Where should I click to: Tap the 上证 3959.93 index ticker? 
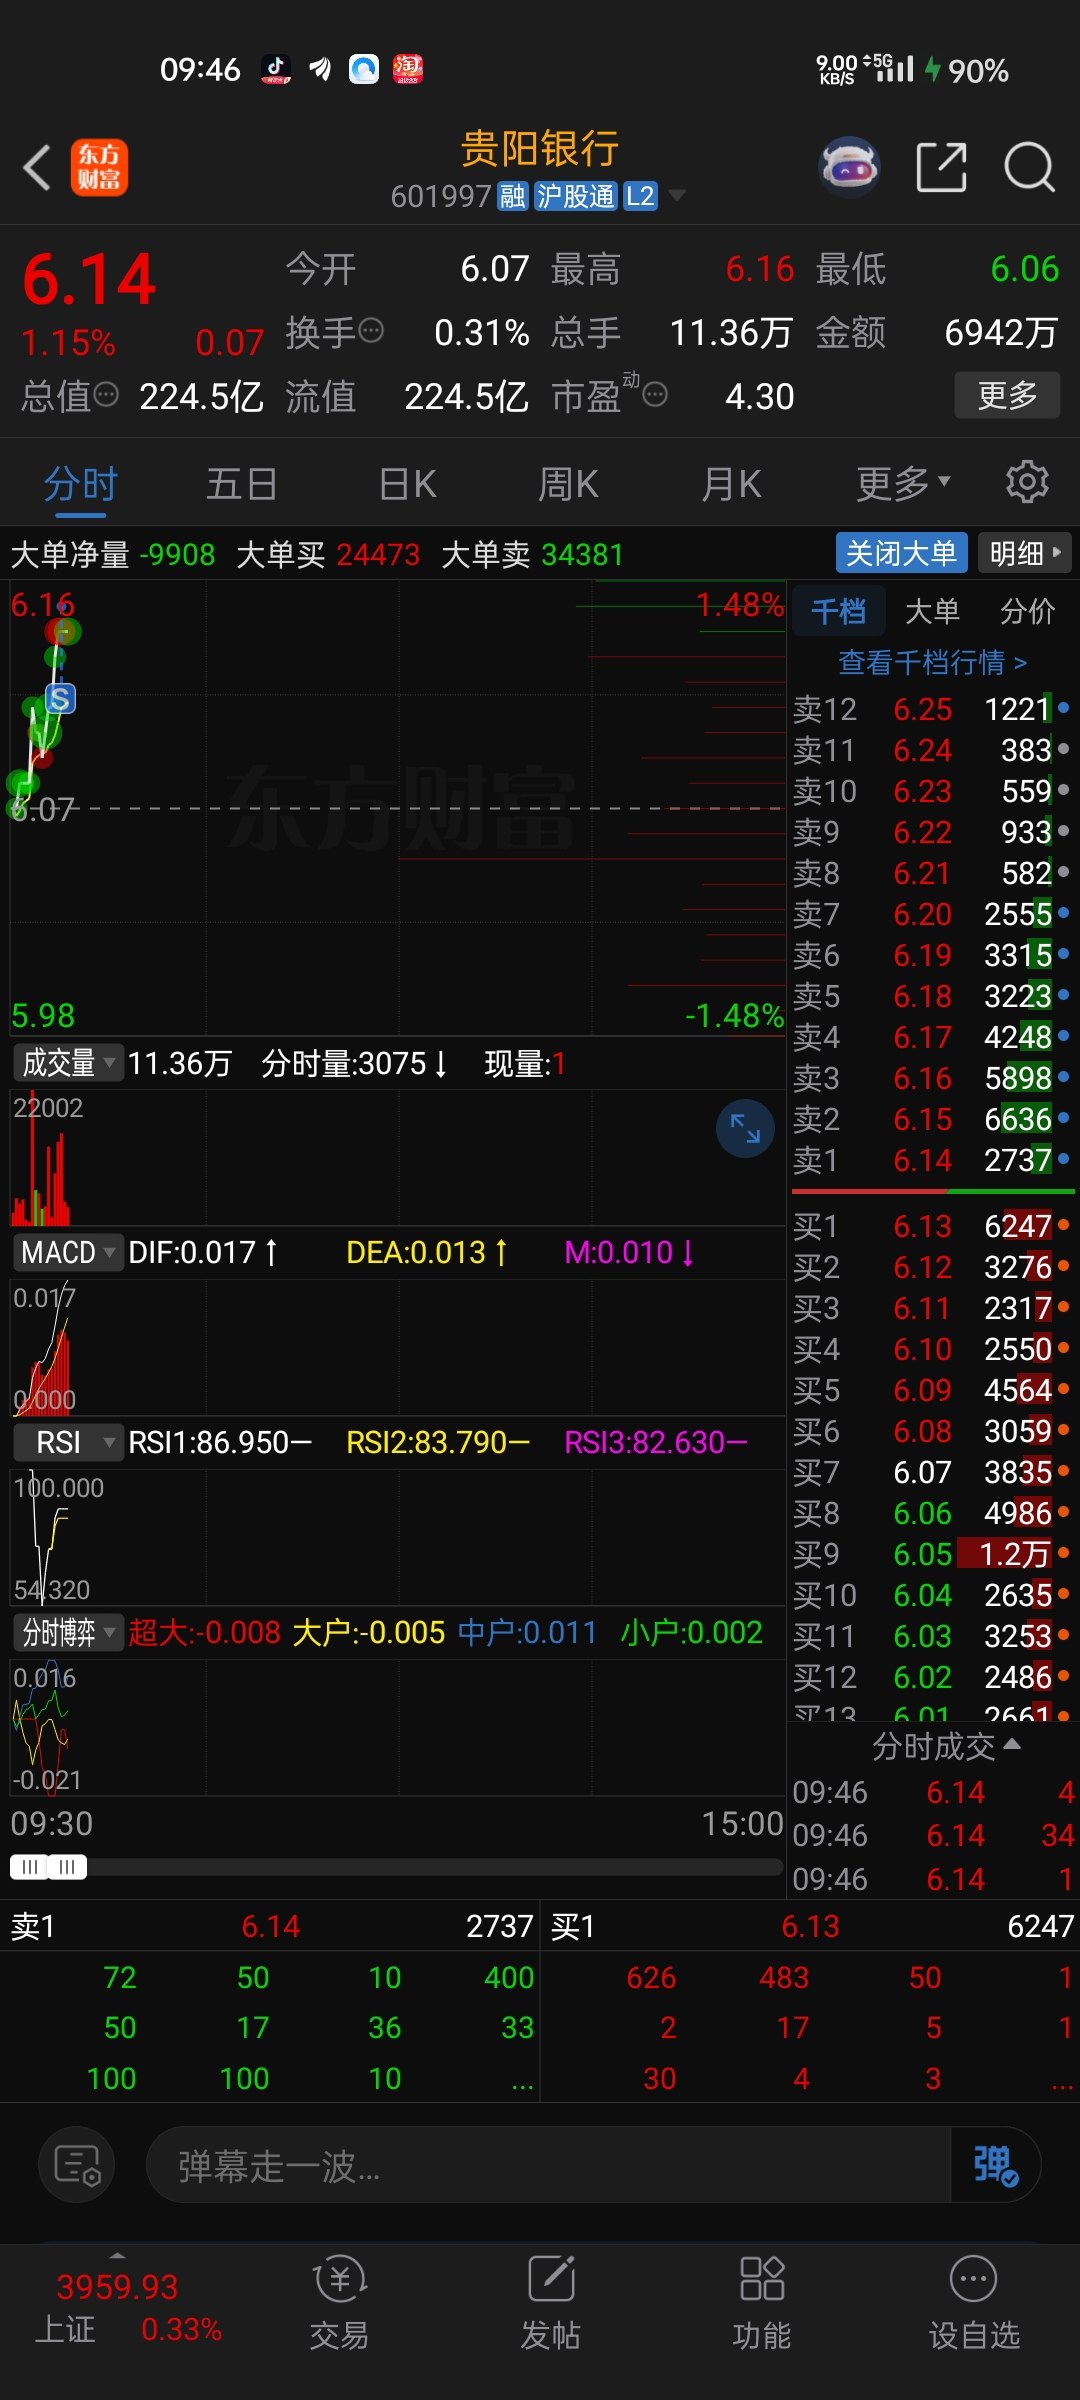tap(128, 2308)
